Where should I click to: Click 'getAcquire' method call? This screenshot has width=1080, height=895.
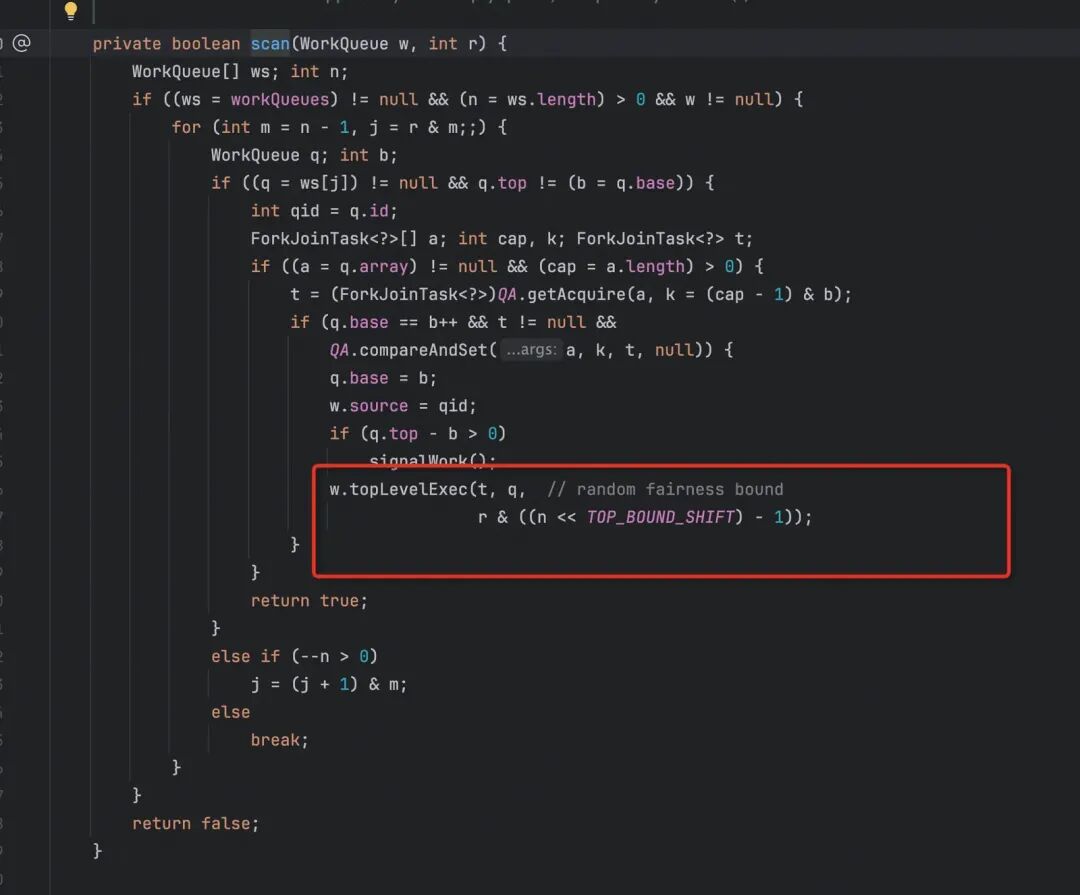576,294
